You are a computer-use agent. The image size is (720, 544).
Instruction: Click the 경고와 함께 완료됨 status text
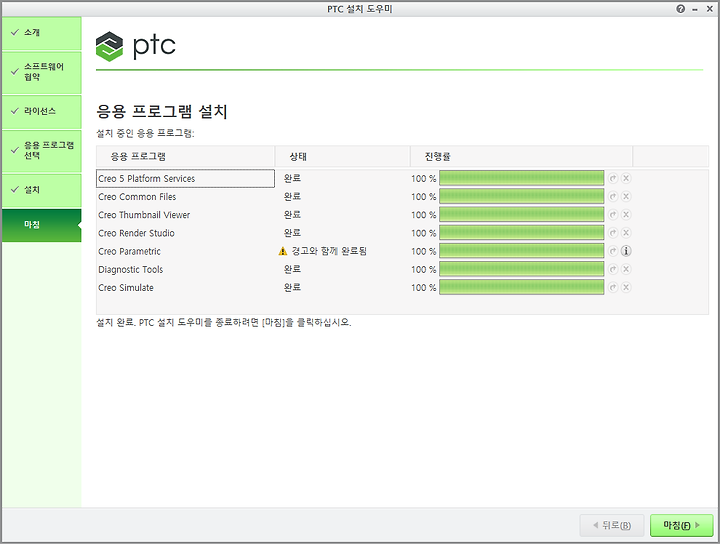[x=329, y=251]
